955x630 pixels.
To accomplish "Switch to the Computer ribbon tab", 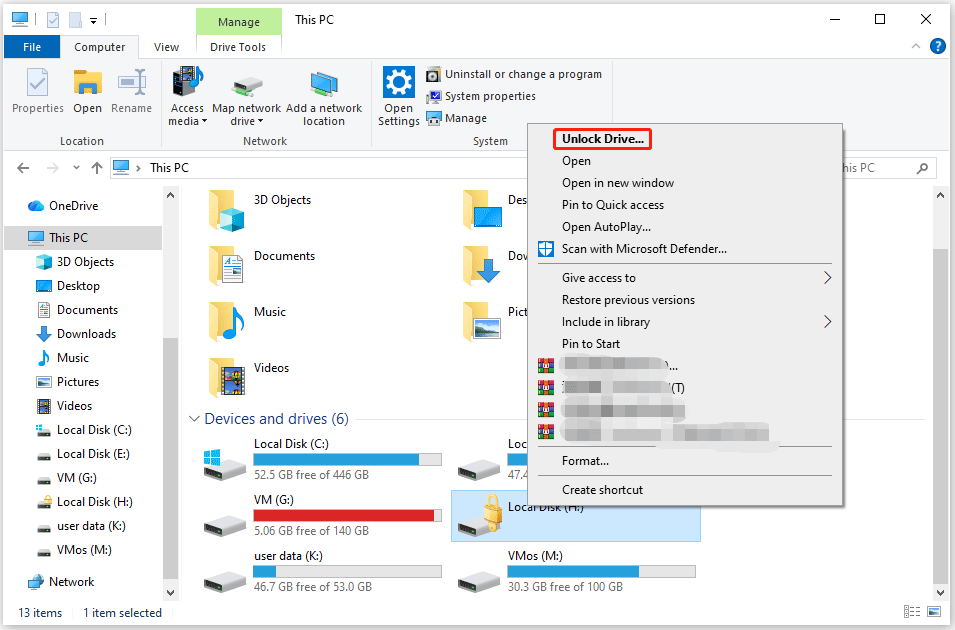I will point(99,47).
